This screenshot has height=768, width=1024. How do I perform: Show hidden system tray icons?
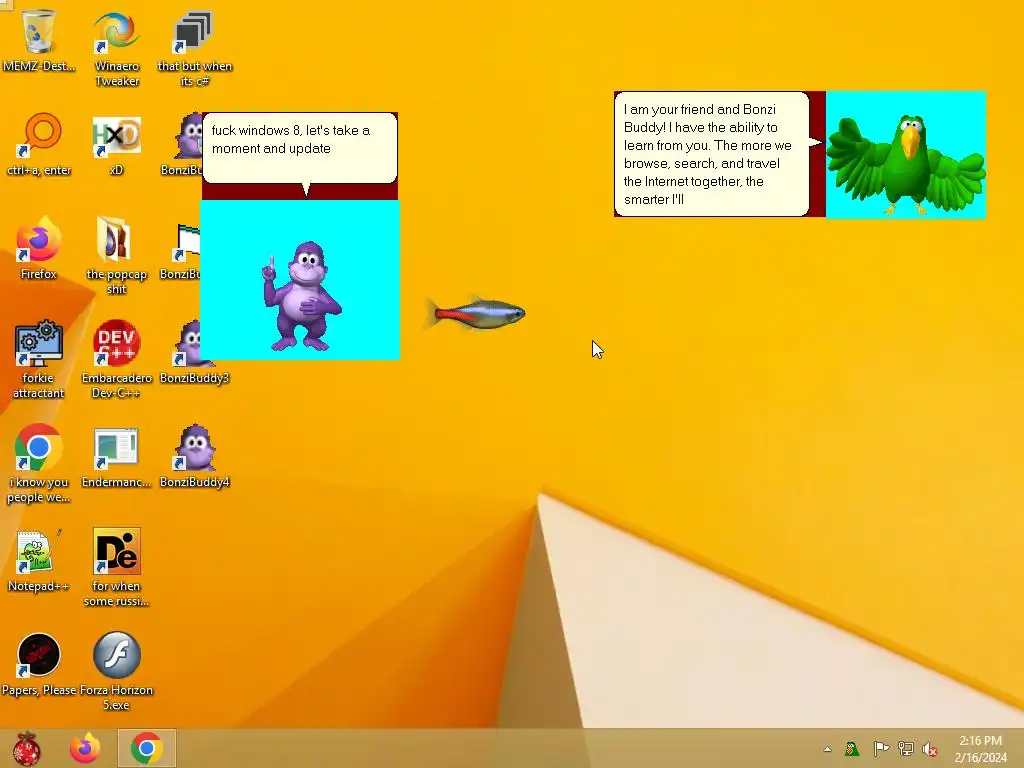coord(827,749)
